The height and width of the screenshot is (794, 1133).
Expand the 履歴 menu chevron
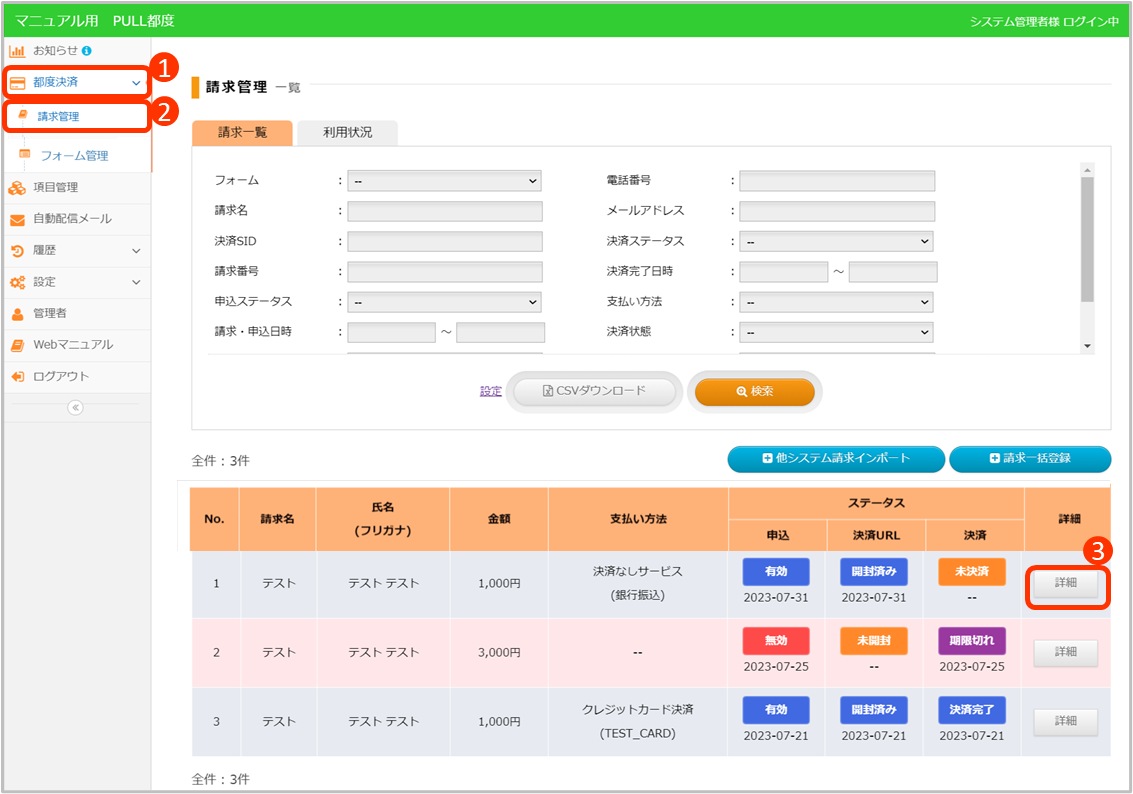tap(136, 251)
